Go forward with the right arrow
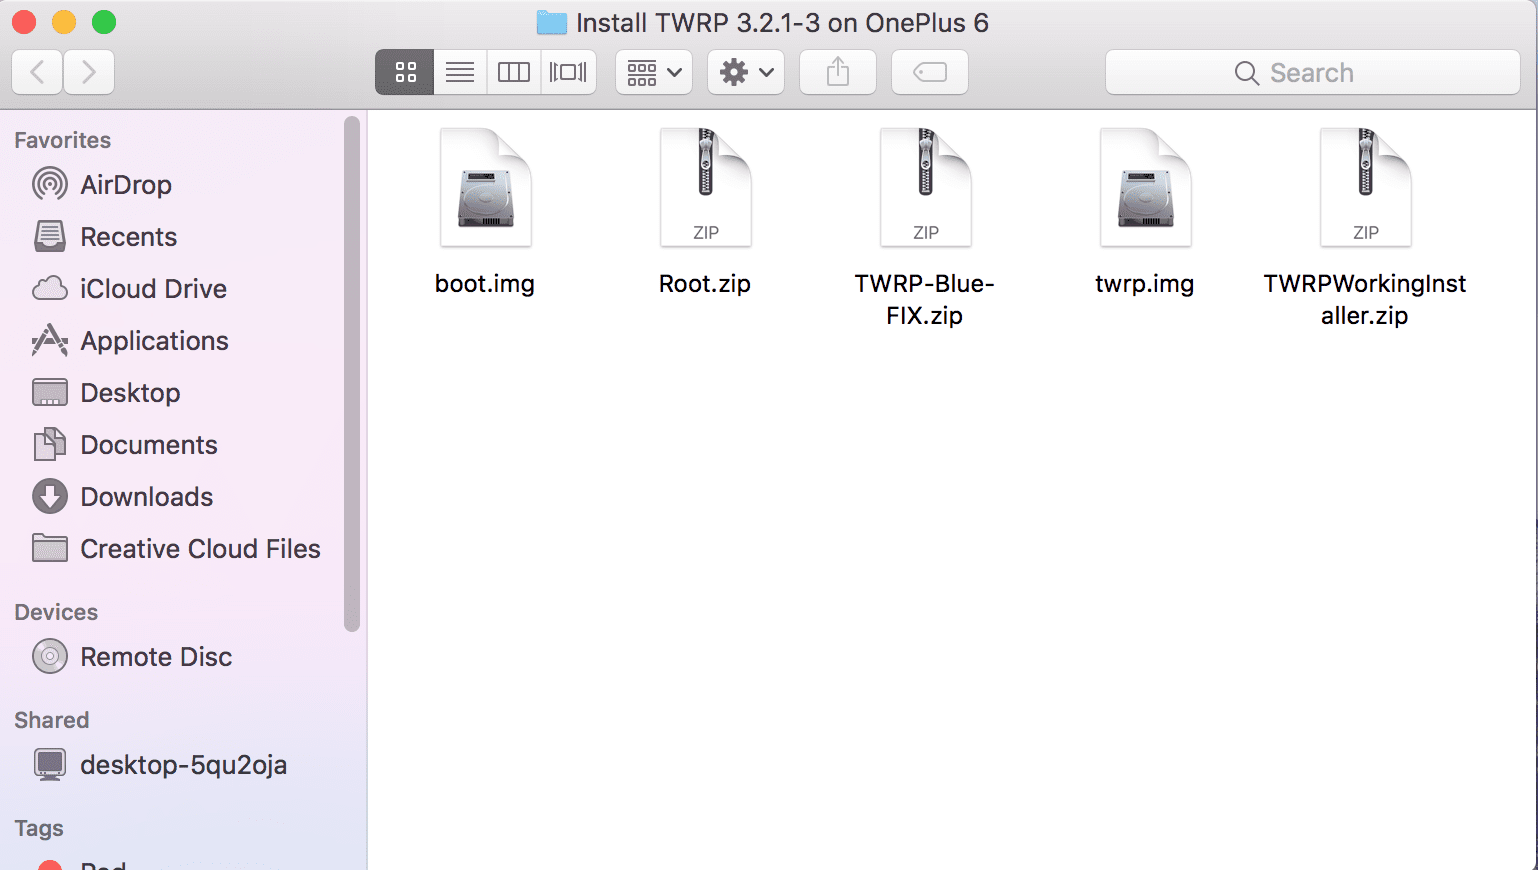This screenshot has width=1538, height=870. click(x=89, y=72)
